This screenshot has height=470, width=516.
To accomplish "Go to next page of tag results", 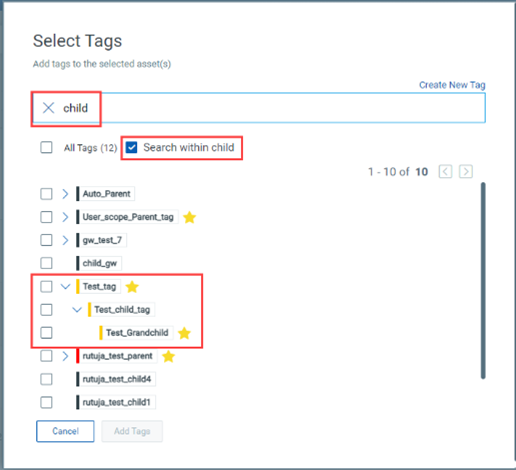I will click(466, 172).
